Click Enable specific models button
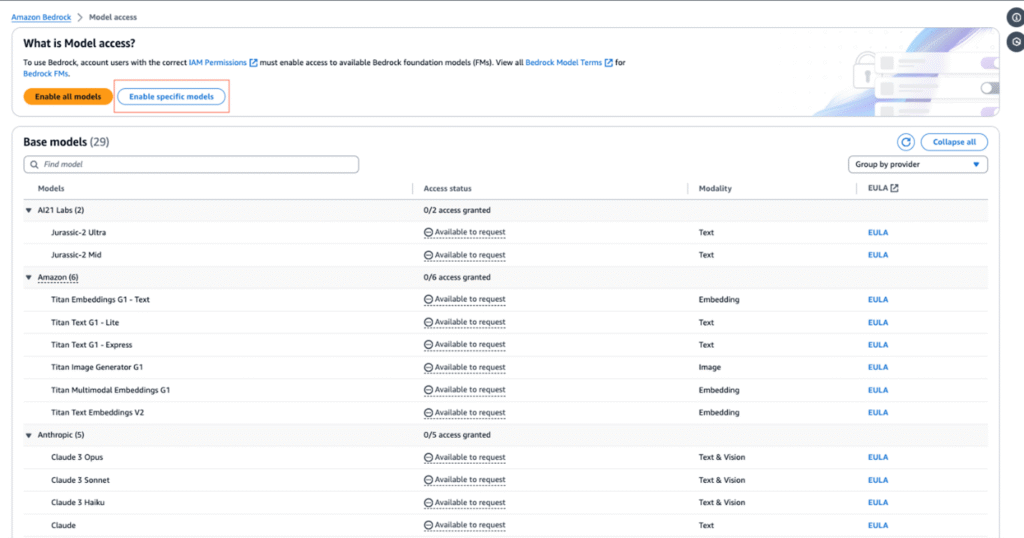The height and width of the screenshot is (538, 1024). [x=172, y=96]
